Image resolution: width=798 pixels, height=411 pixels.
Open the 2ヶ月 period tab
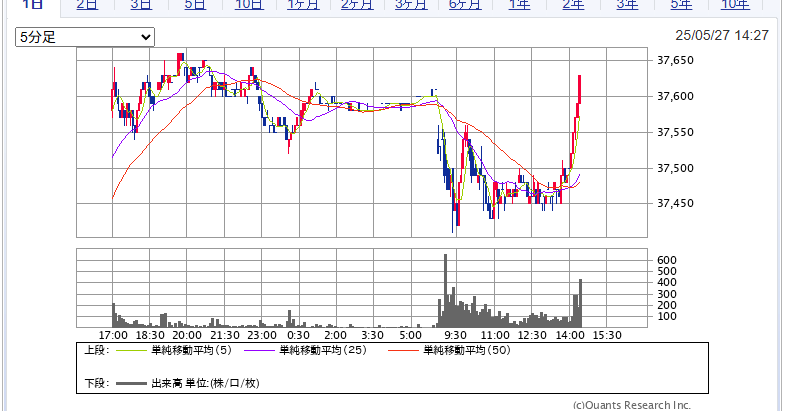(x=357, y=6)
